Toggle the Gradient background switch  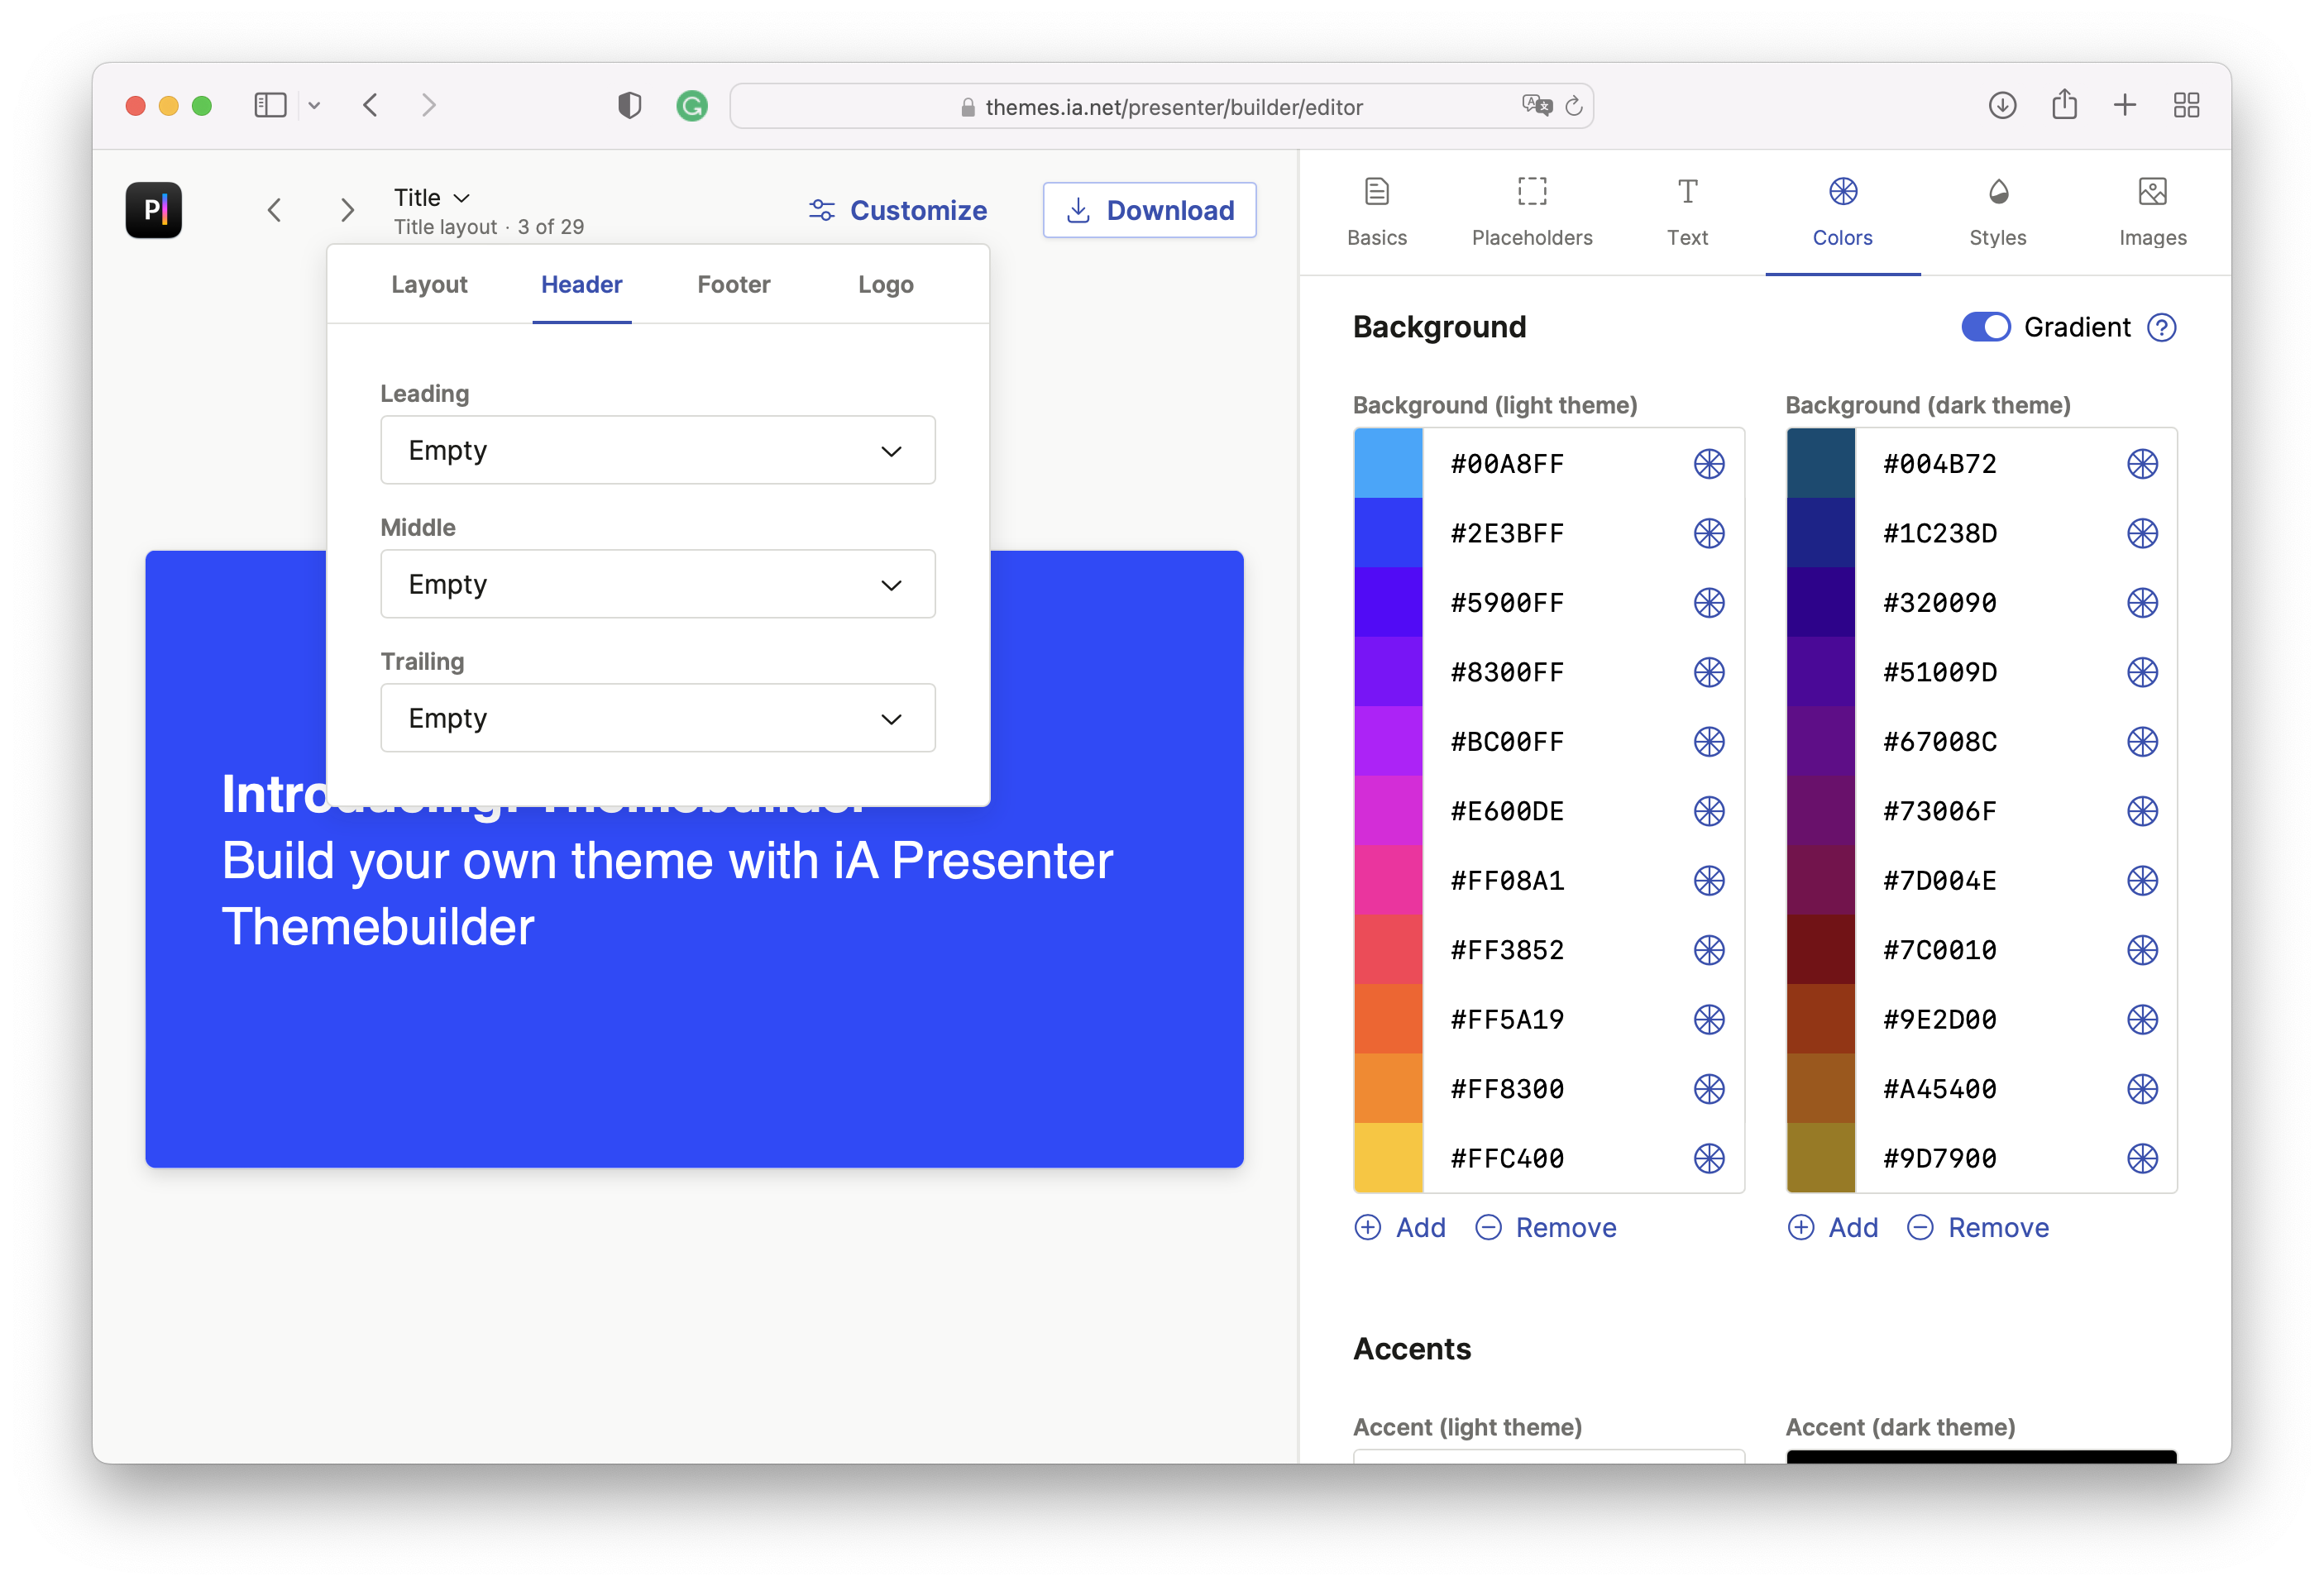(1983, 325)
